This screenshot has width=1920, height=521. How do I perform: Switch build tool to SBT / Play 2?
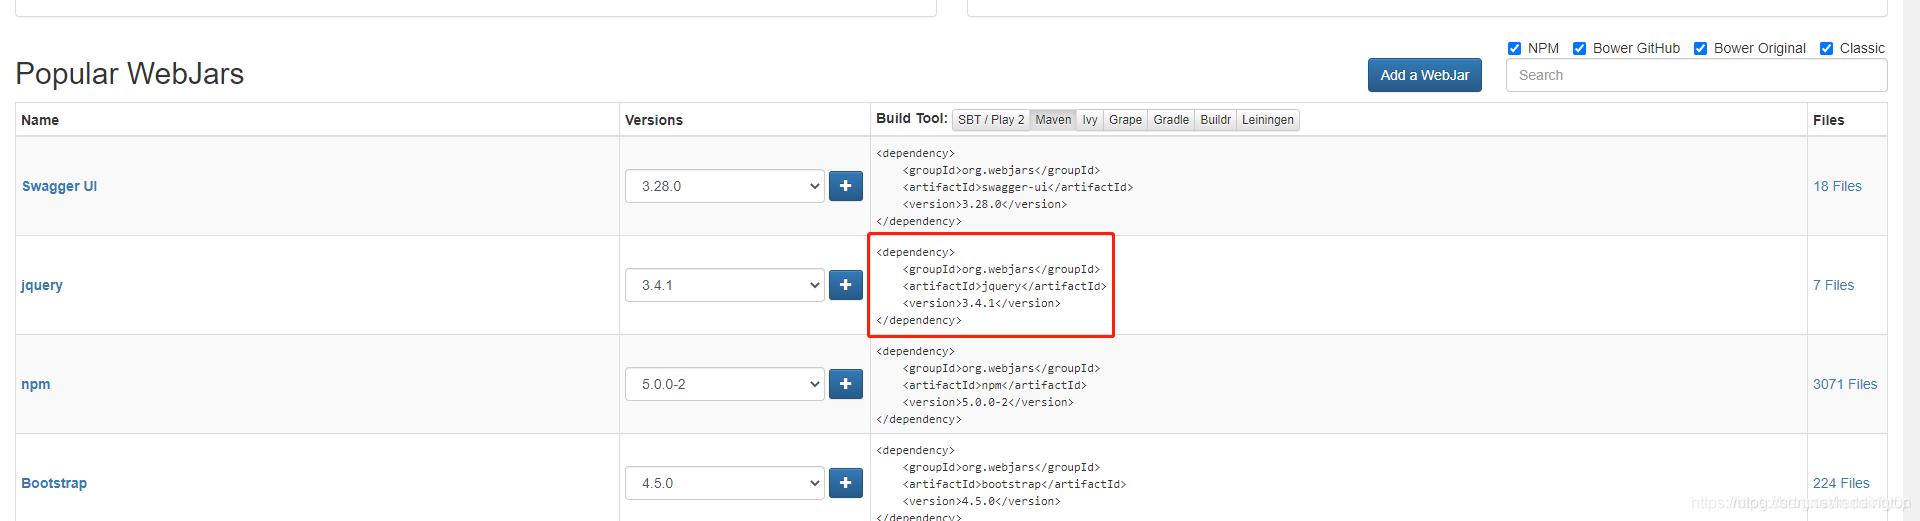click(991, 120)
